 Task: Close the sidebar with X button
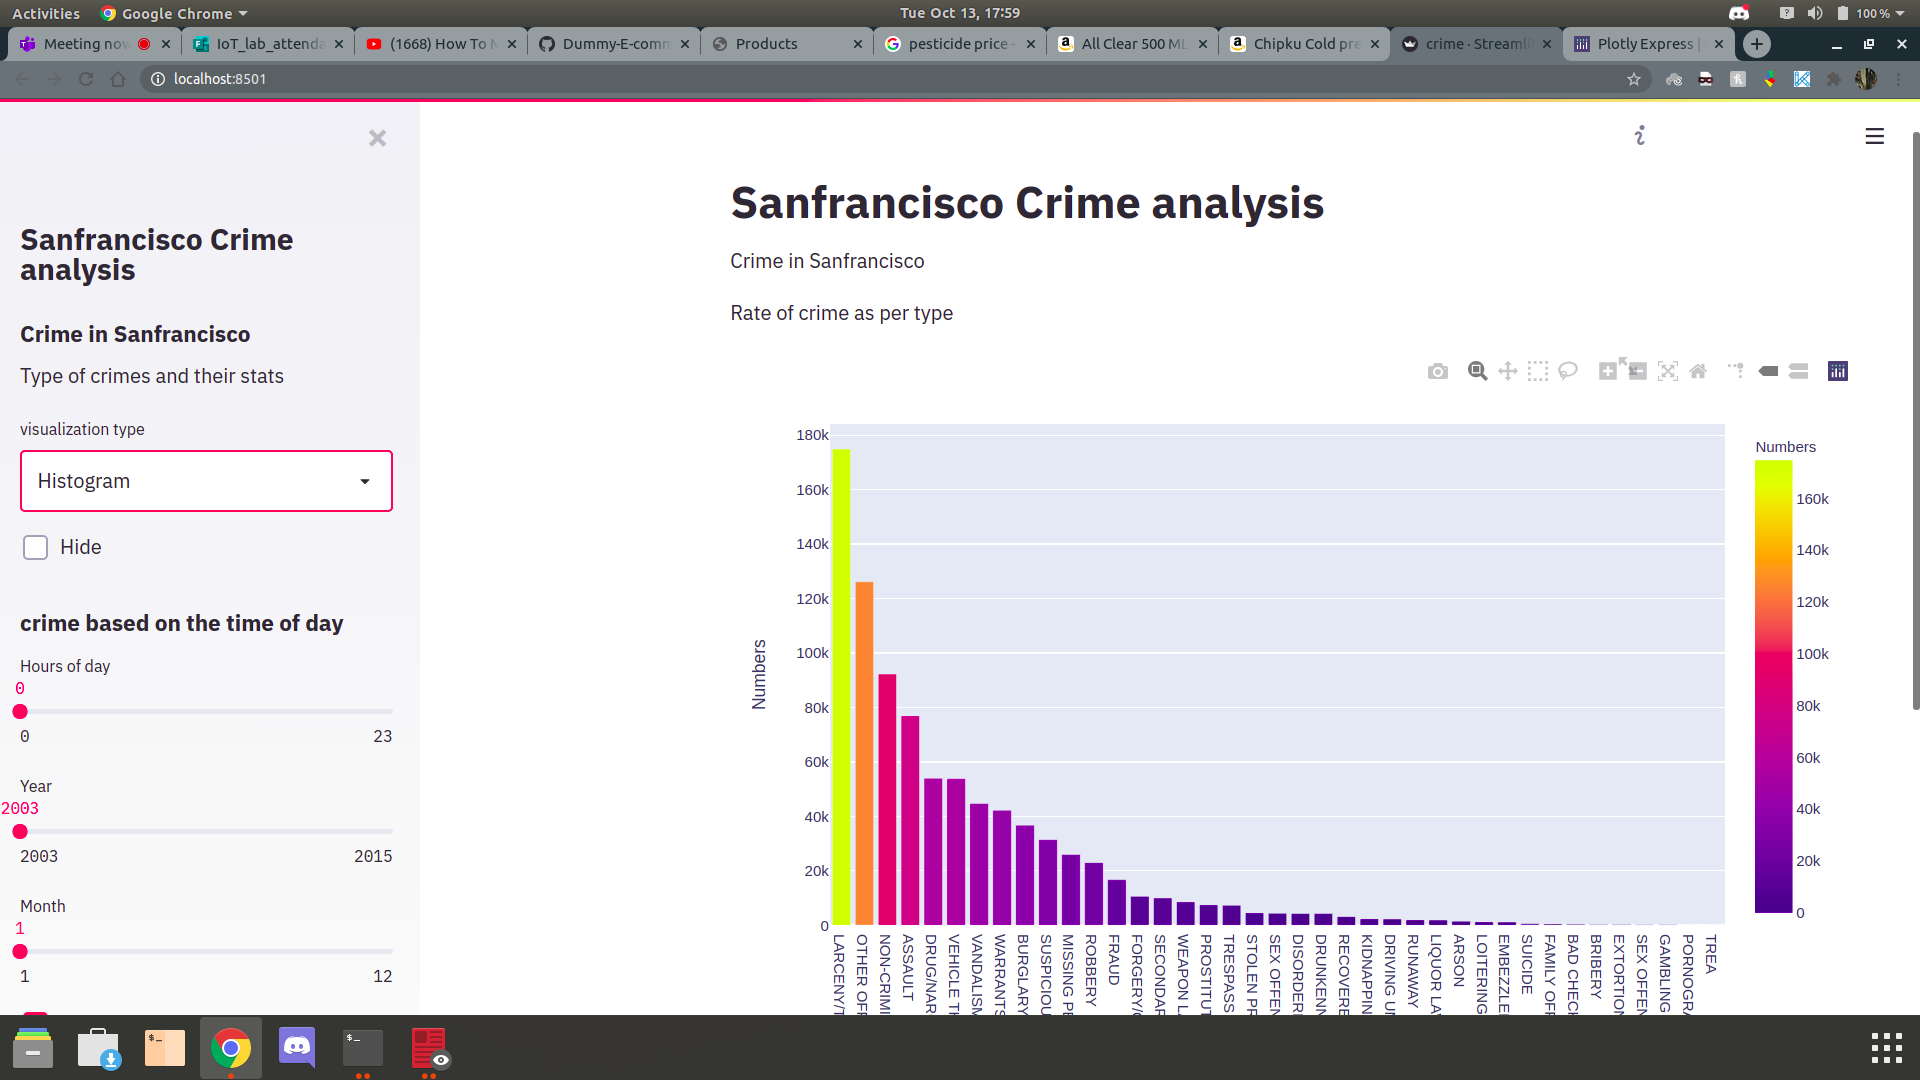[x=377, y=138]
